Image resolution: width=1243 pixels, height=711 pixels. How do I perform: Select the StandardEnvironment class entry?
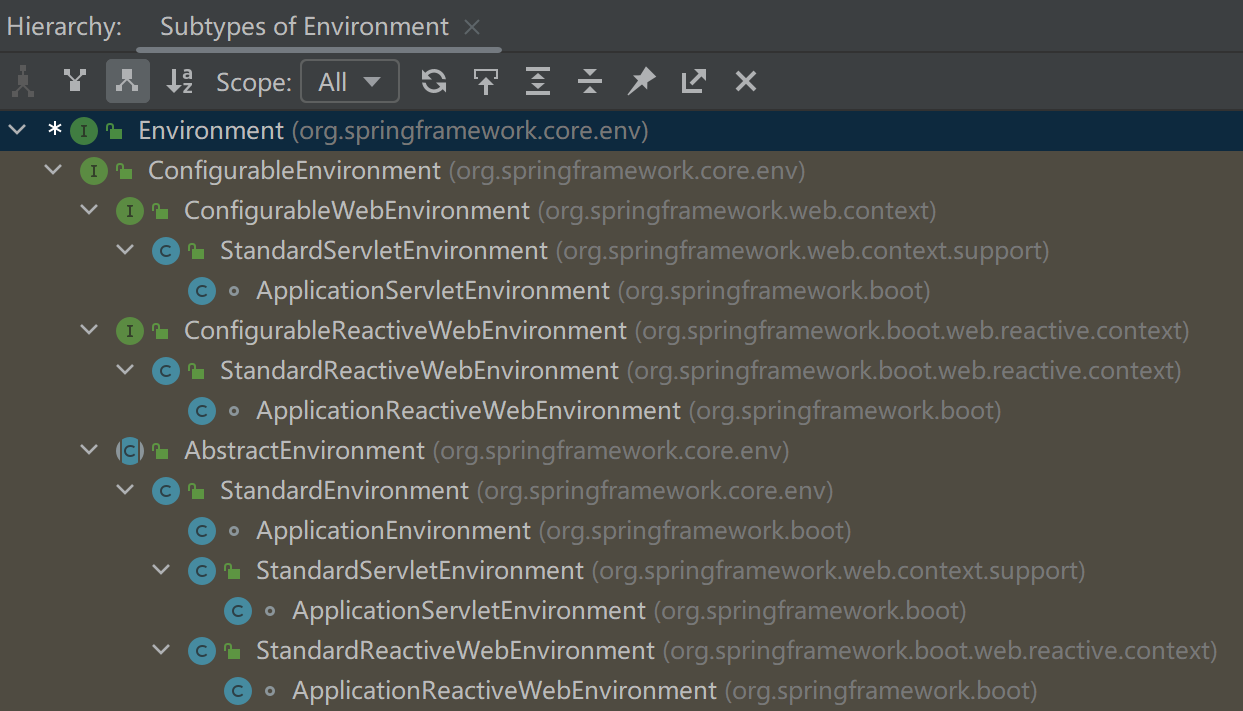[344, 490]
